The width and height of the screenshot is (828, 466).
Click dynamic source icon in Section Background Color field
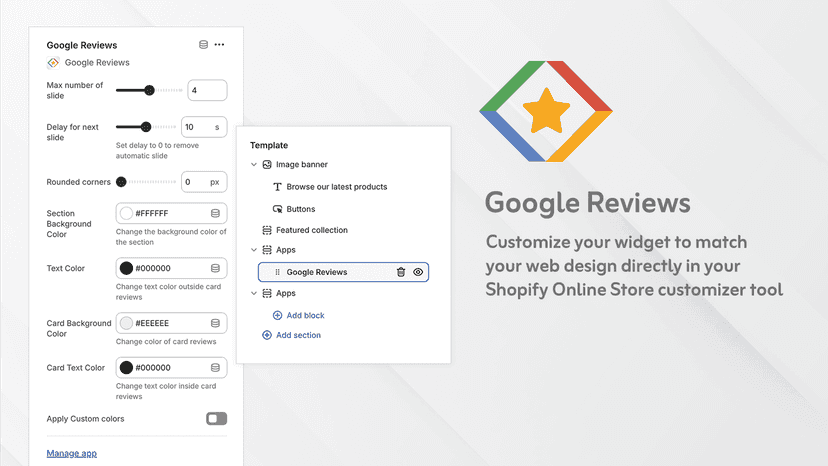click(x=215, y=213)
